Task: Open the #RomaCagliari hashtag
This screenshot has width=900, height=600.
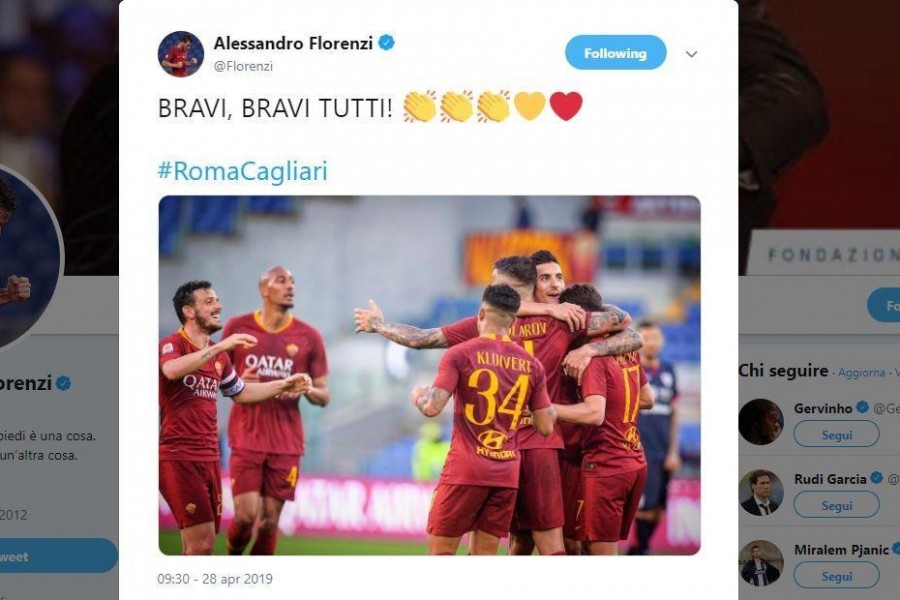Action: coord(242,171)
